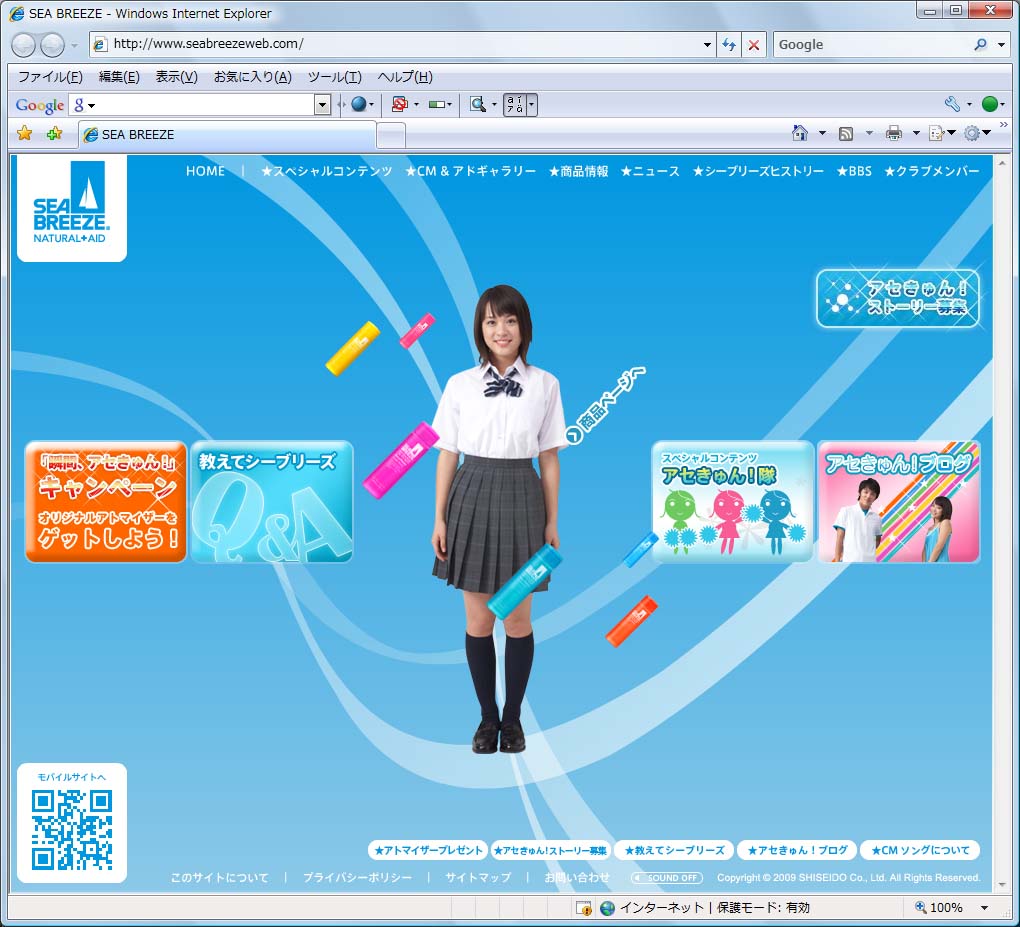Screen dimensions: 1020x927
Task: Click the Refresh page icon
Action: tap(729, 44)
